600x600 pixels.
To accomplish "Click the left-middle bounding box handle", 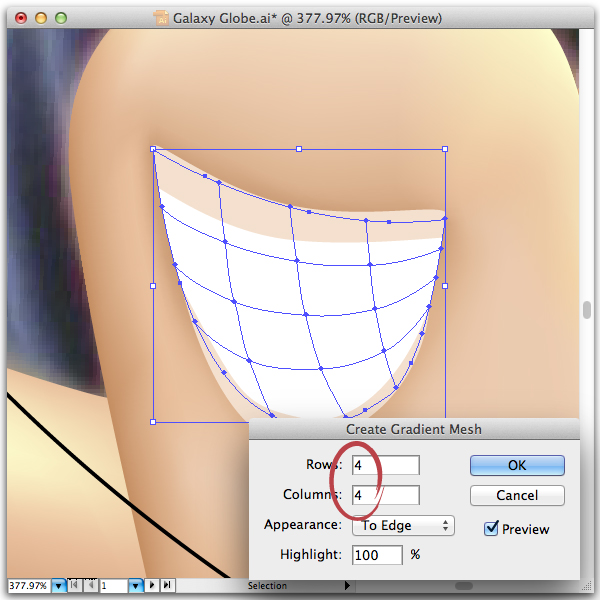I will 153,286.
